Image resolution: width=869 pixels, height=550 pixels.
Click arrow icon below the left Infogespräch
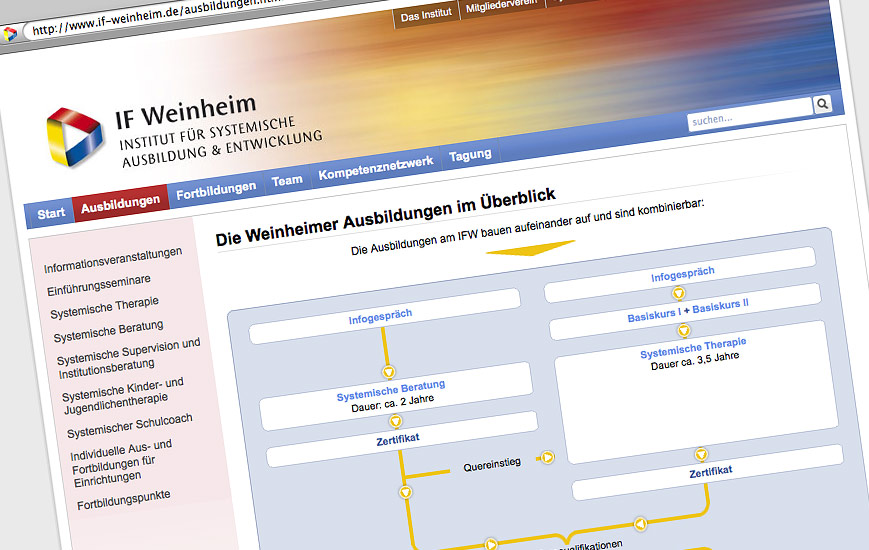pyautogui.click(x=389, y=371)
